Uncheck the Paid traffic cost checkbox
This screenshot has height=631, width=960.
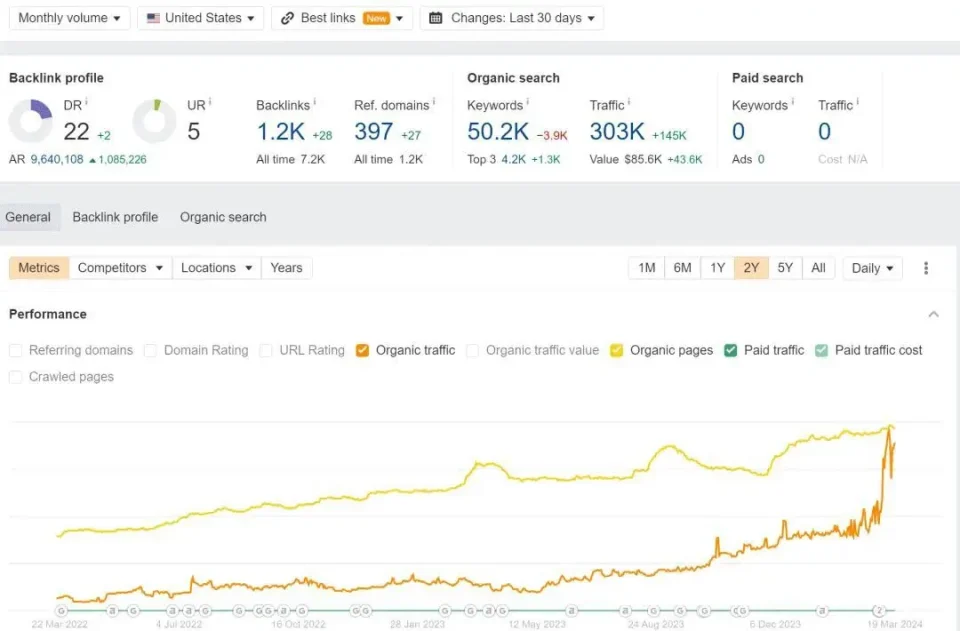tap(822, 350)
